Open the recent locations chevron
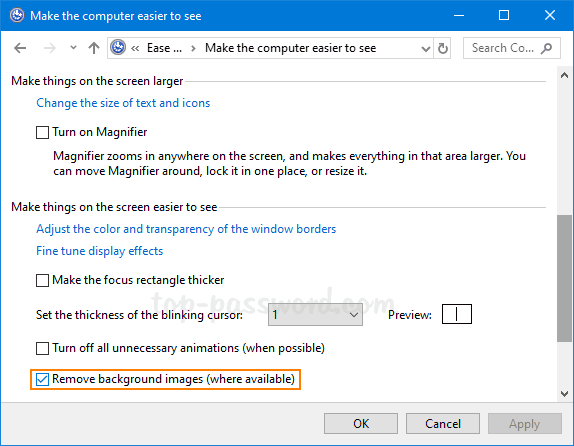 coord(73,48)
